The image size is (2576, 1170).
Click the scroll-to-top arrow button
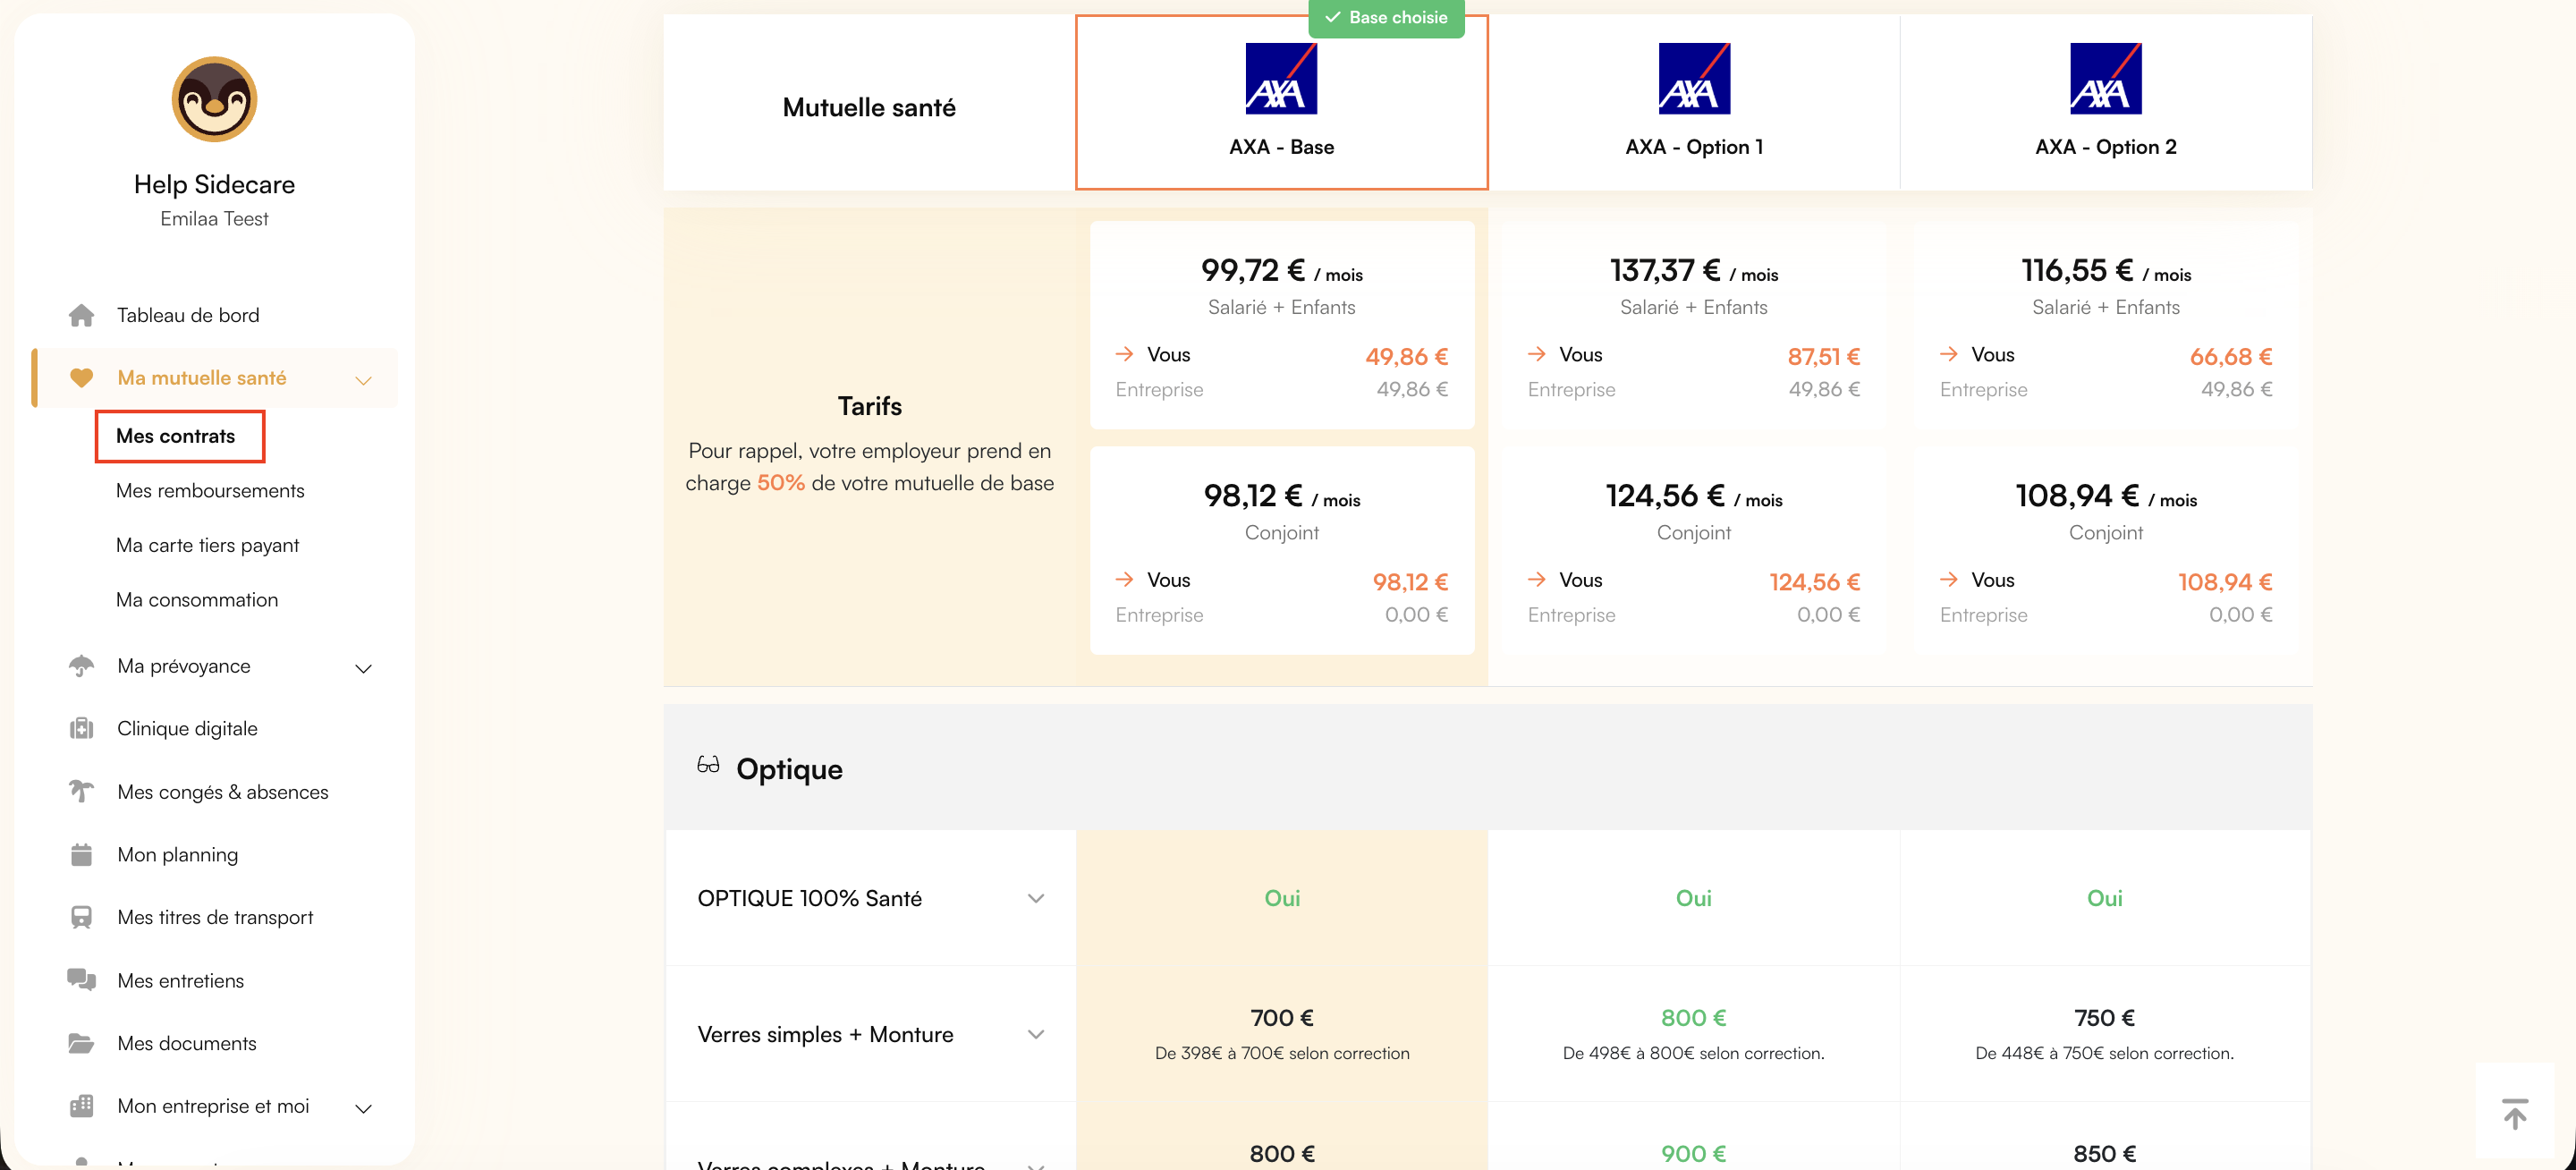[2515, 1112]
